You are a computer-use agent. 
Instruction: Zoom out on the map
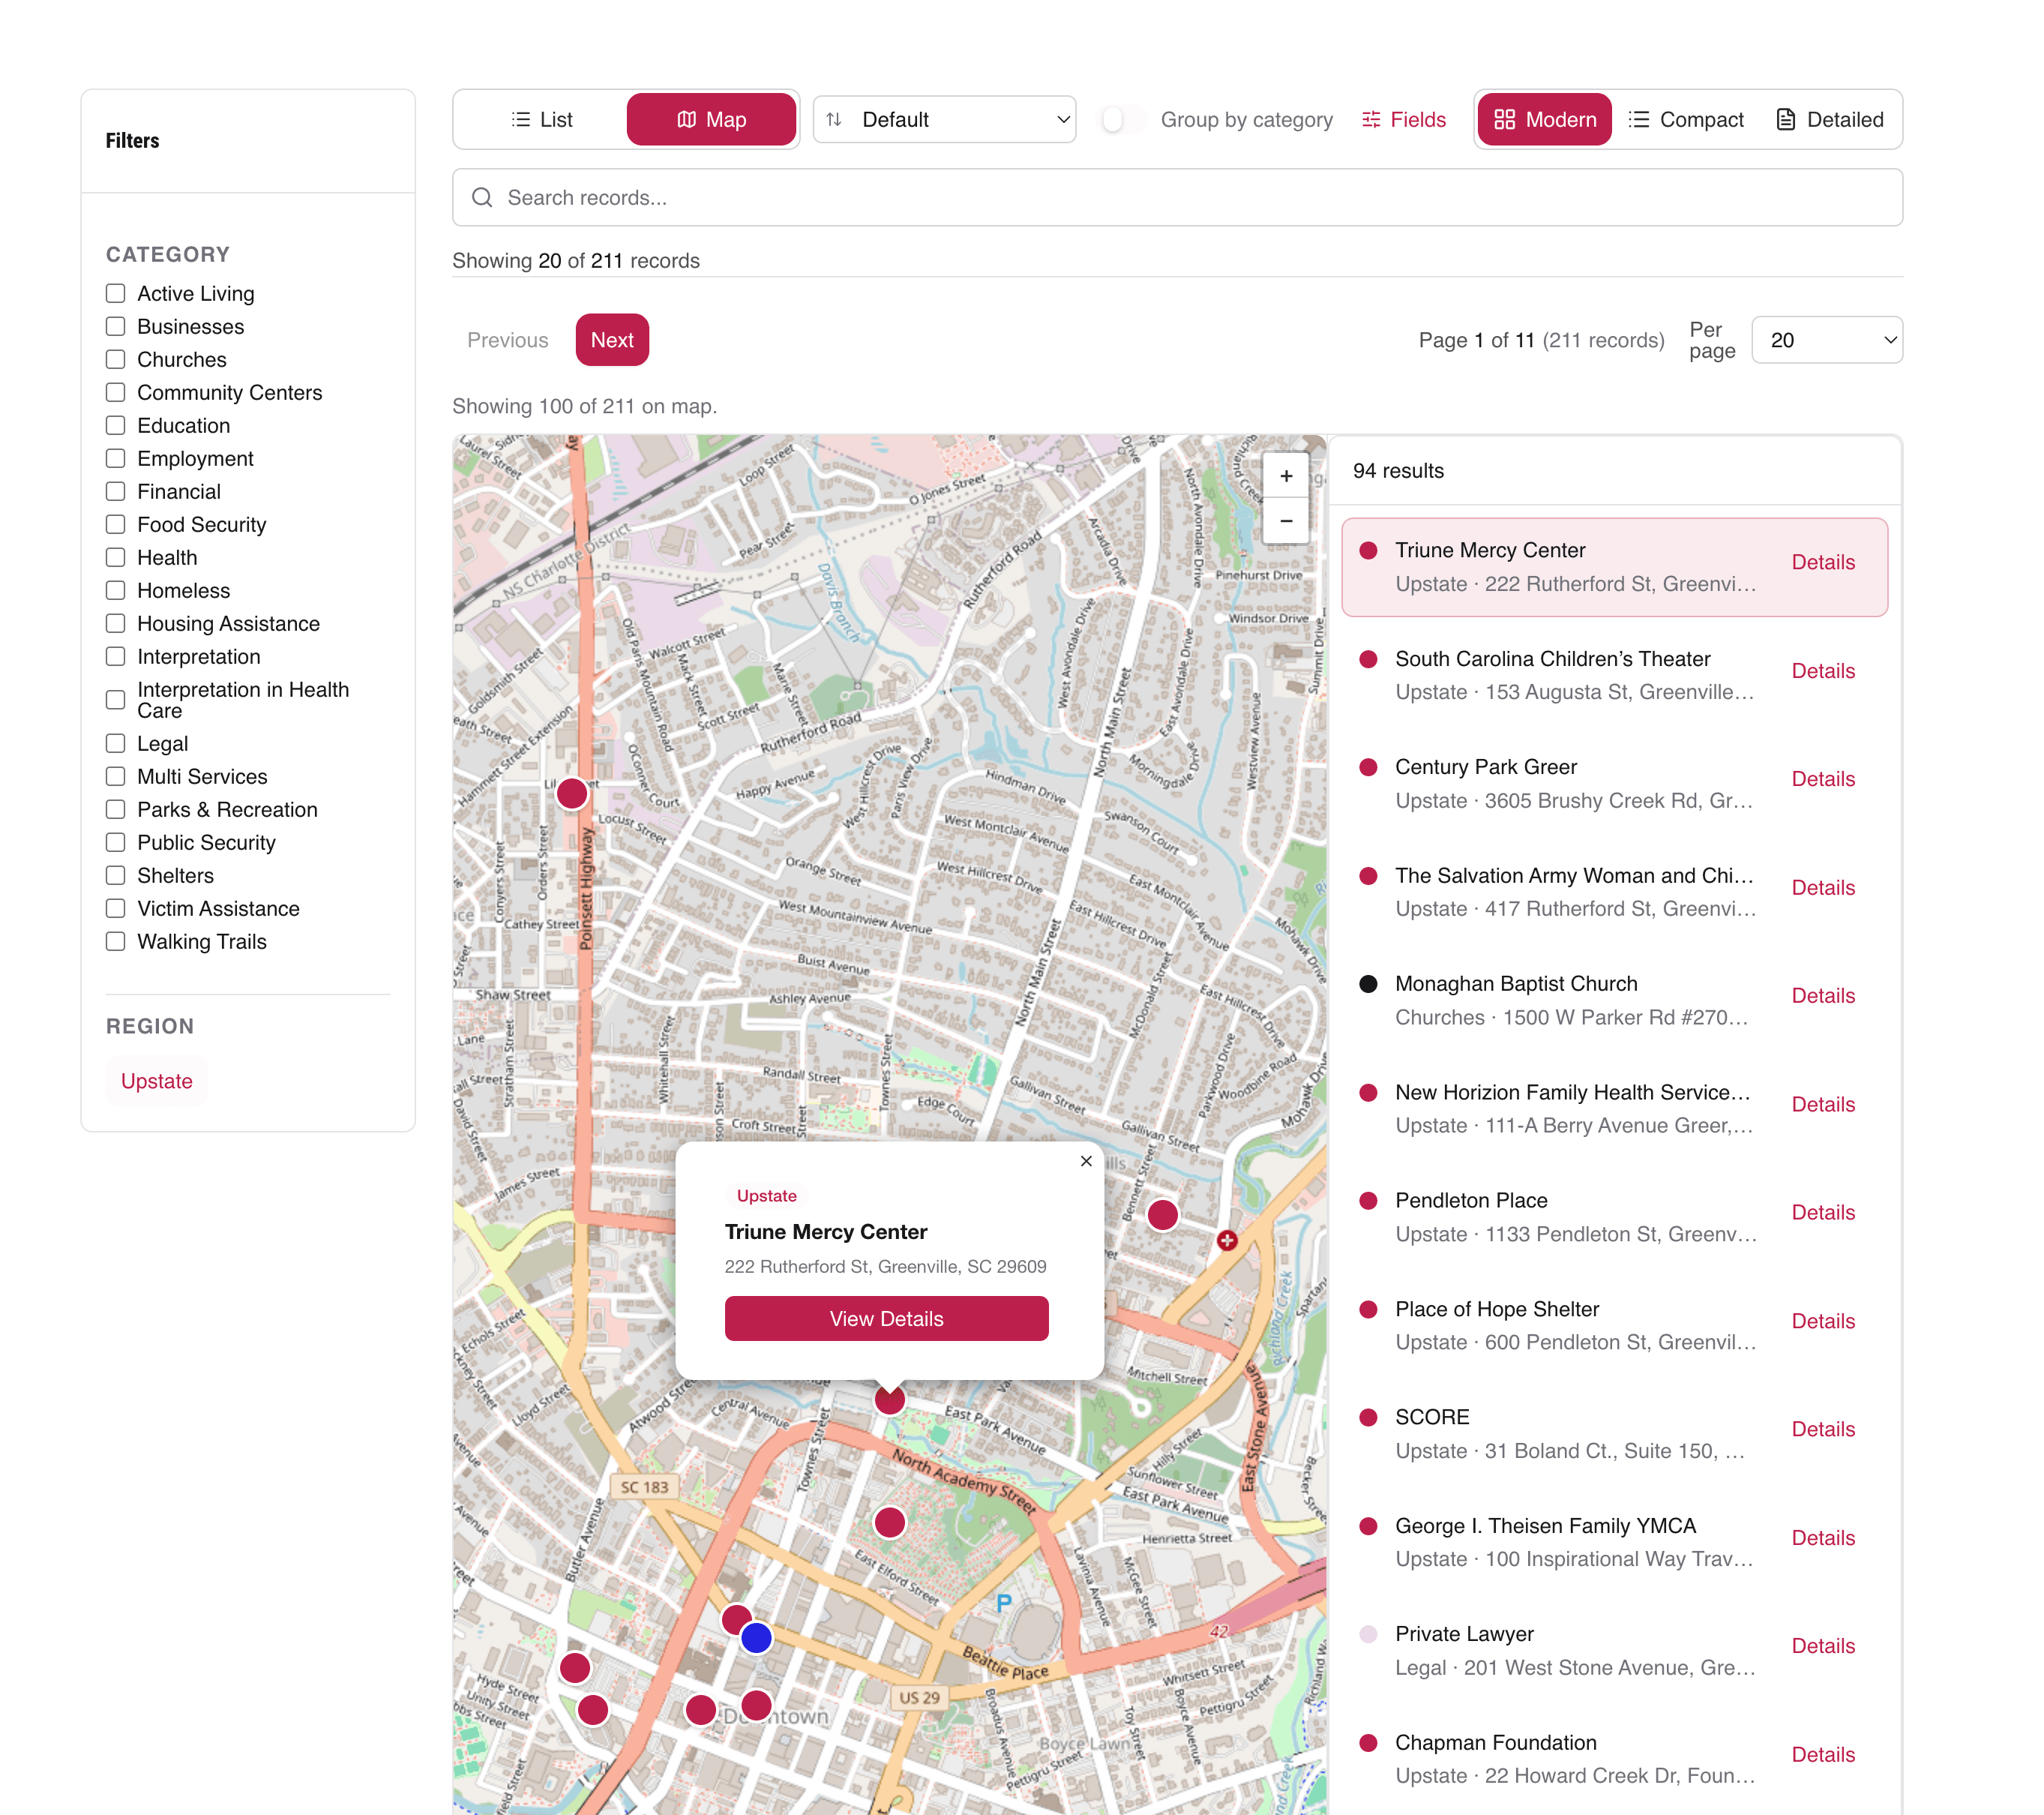click(1286, 522)
